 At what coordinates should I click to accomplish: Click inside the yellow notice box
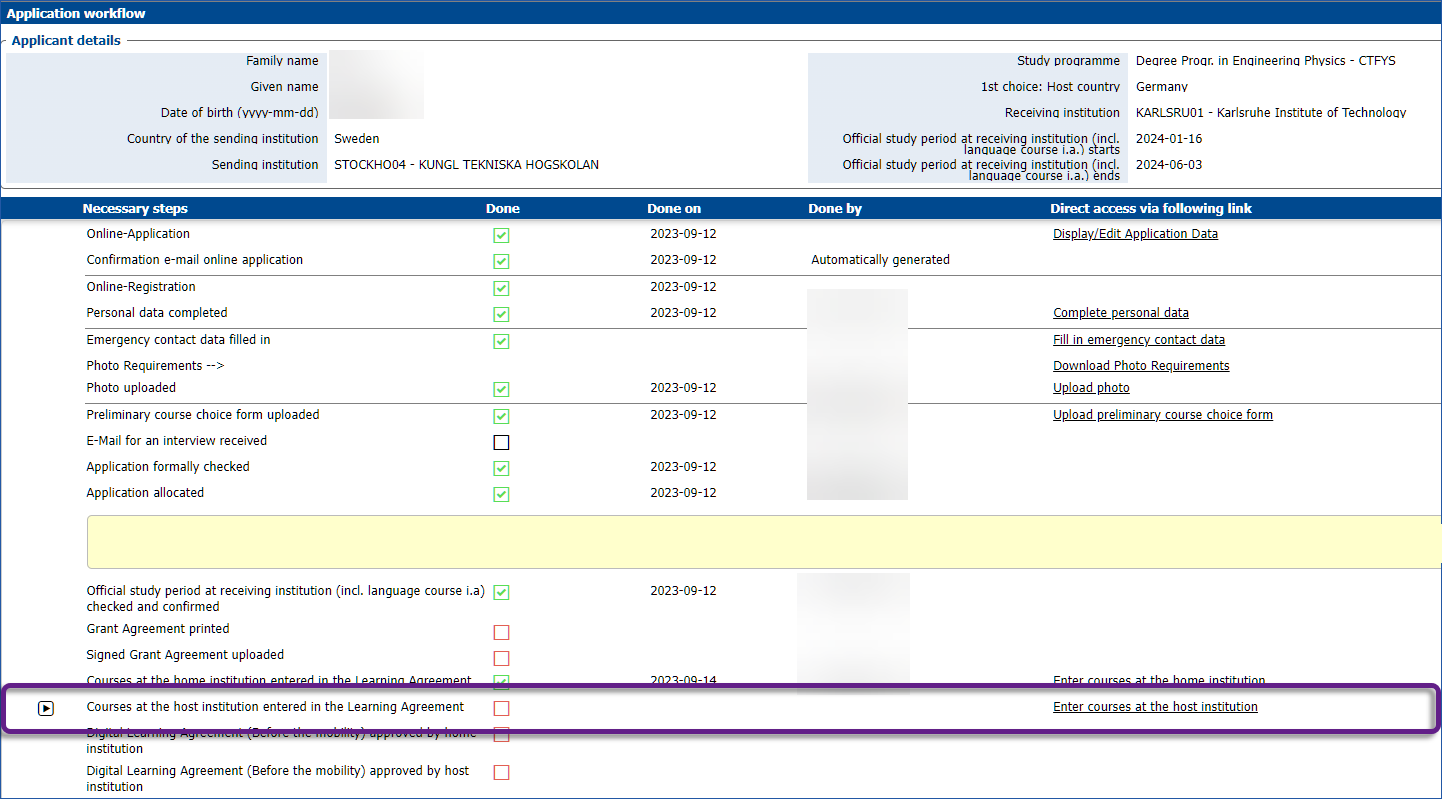coord(760,542)
